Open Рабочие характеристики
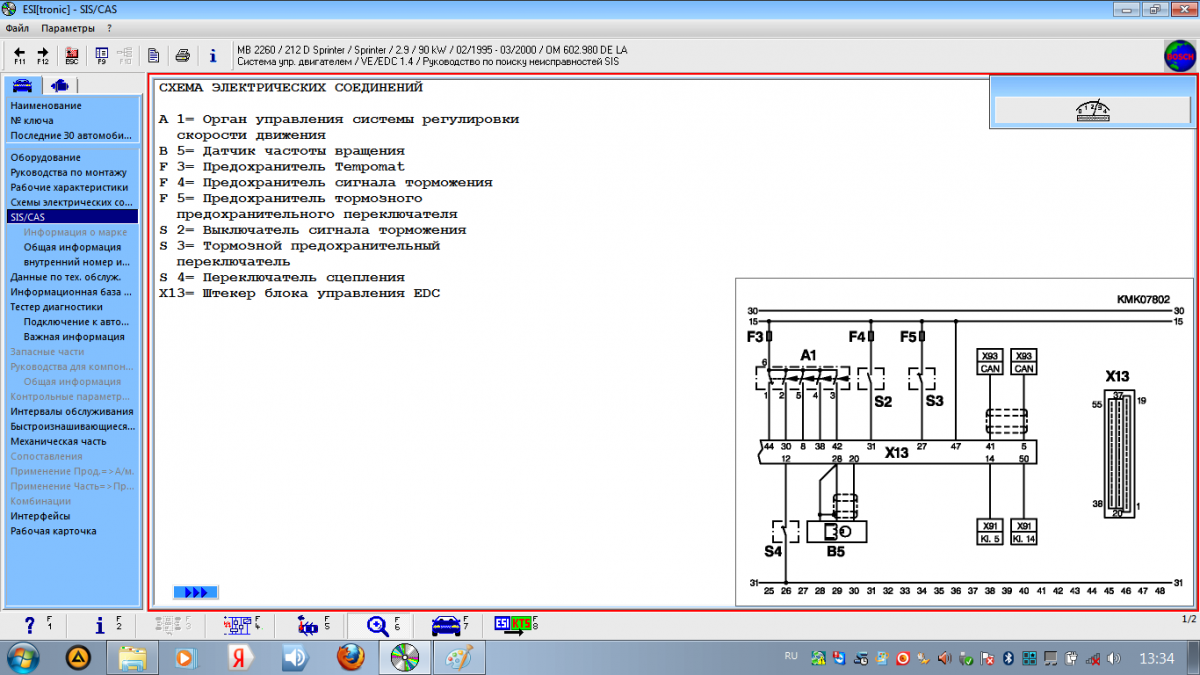 pos(69,187)
